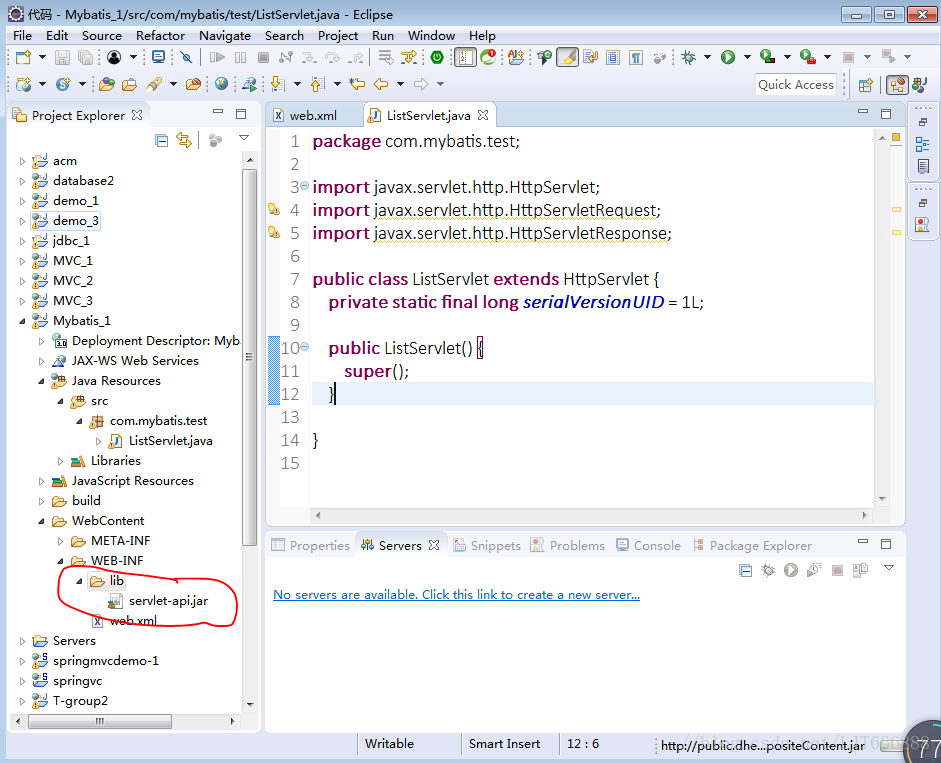941x763 pixels.
Task: Select servlet-api.jar in the tree
Action: pos(159,601)
